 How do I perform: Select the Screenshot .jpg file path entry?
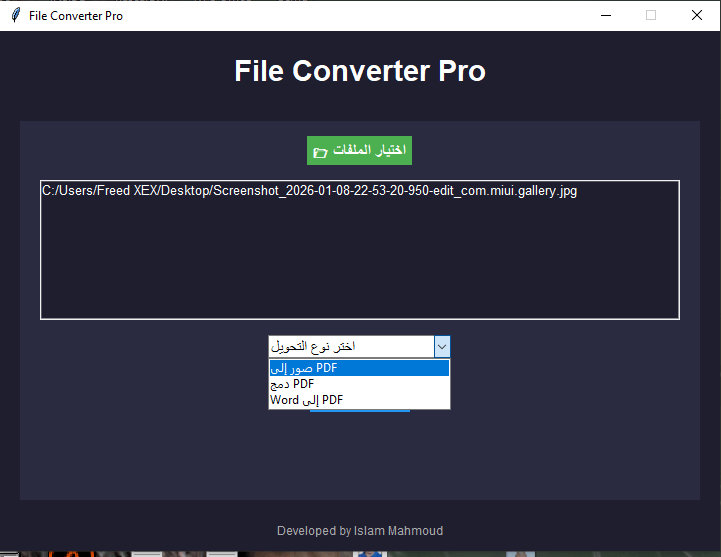coord(309,191)
